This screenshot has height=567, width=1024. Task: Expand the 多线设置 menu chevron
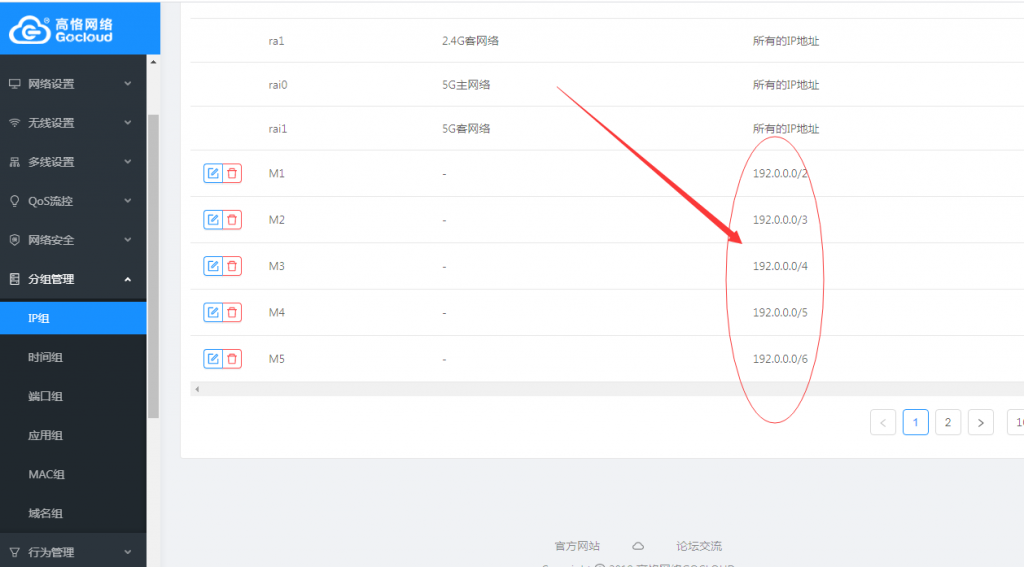click(x=128, y=162)
